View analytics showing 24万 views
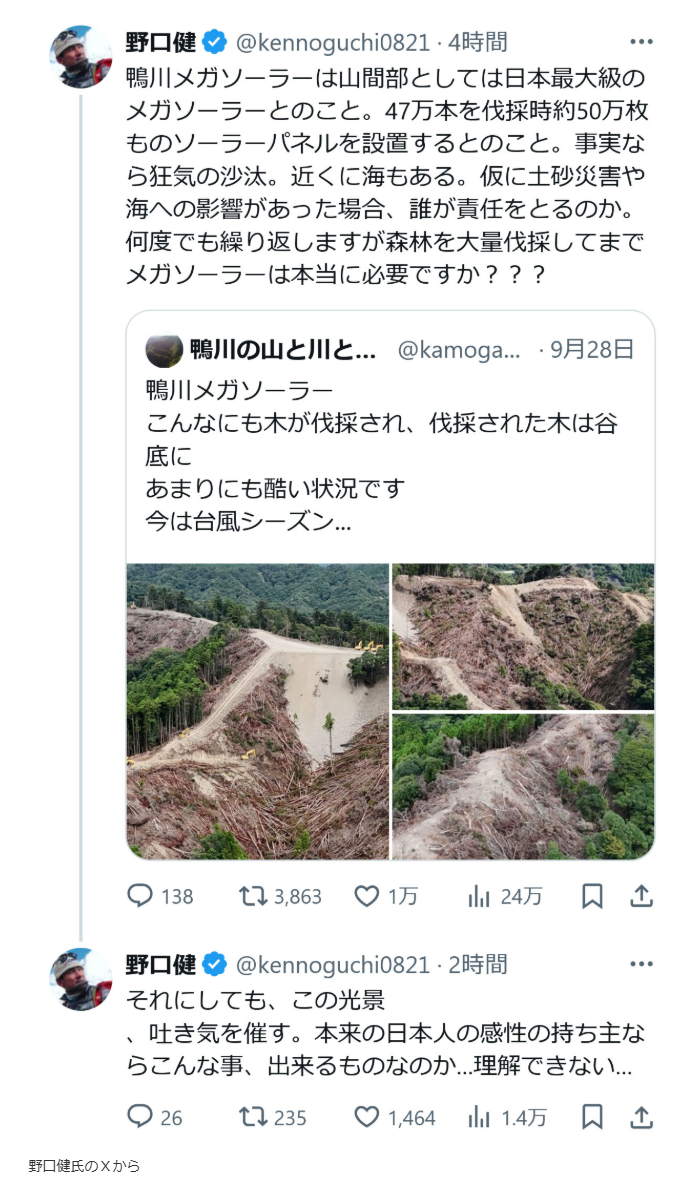The image size is (684, 1190). click(480, 896)
